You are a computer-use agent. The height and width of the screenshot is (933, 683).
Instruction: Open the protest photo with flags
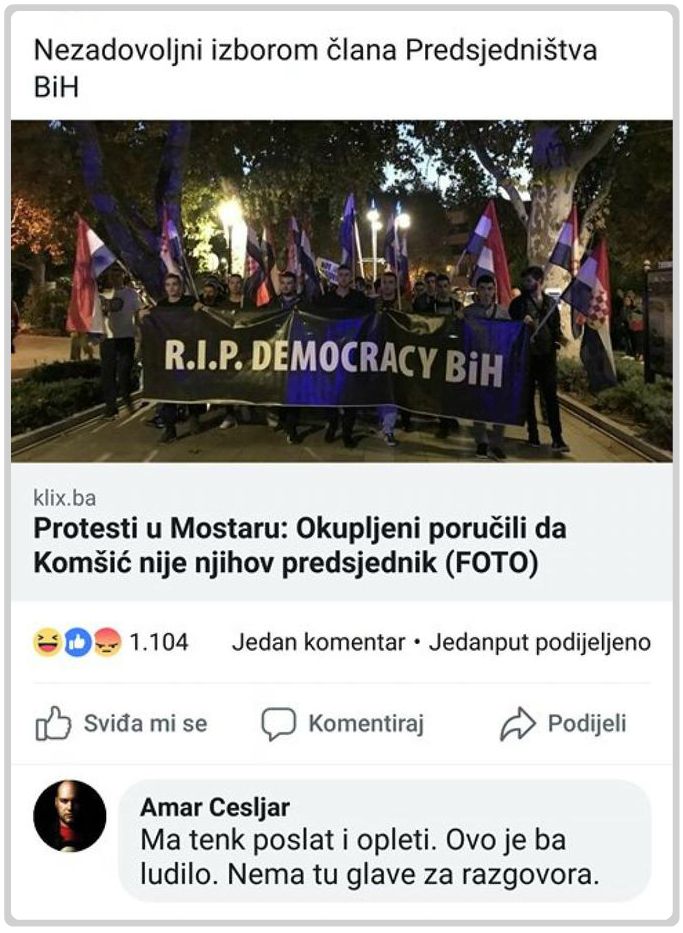[342, 292]
